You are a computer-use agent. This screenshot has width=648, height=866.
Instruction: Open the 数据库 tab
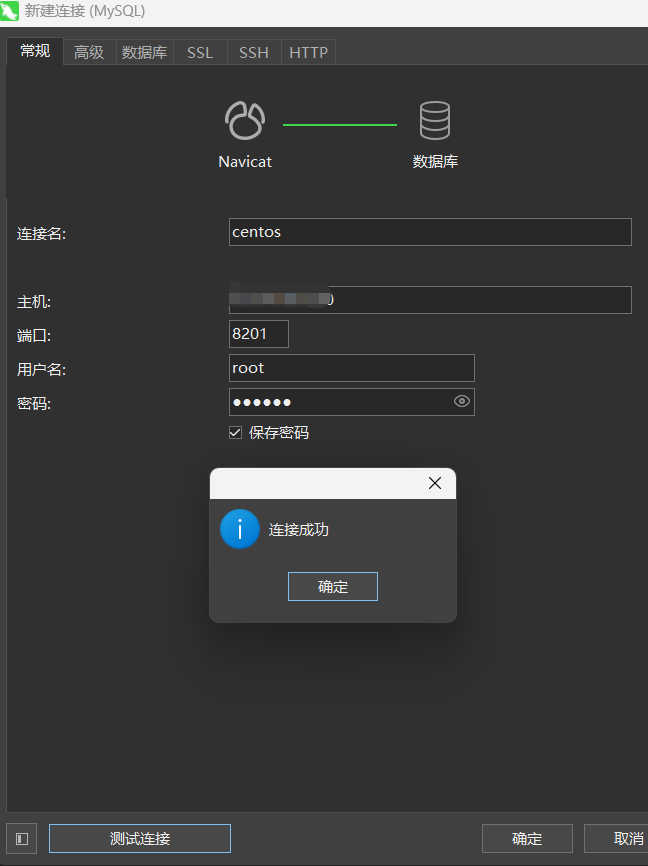click(x=145, y=52)
